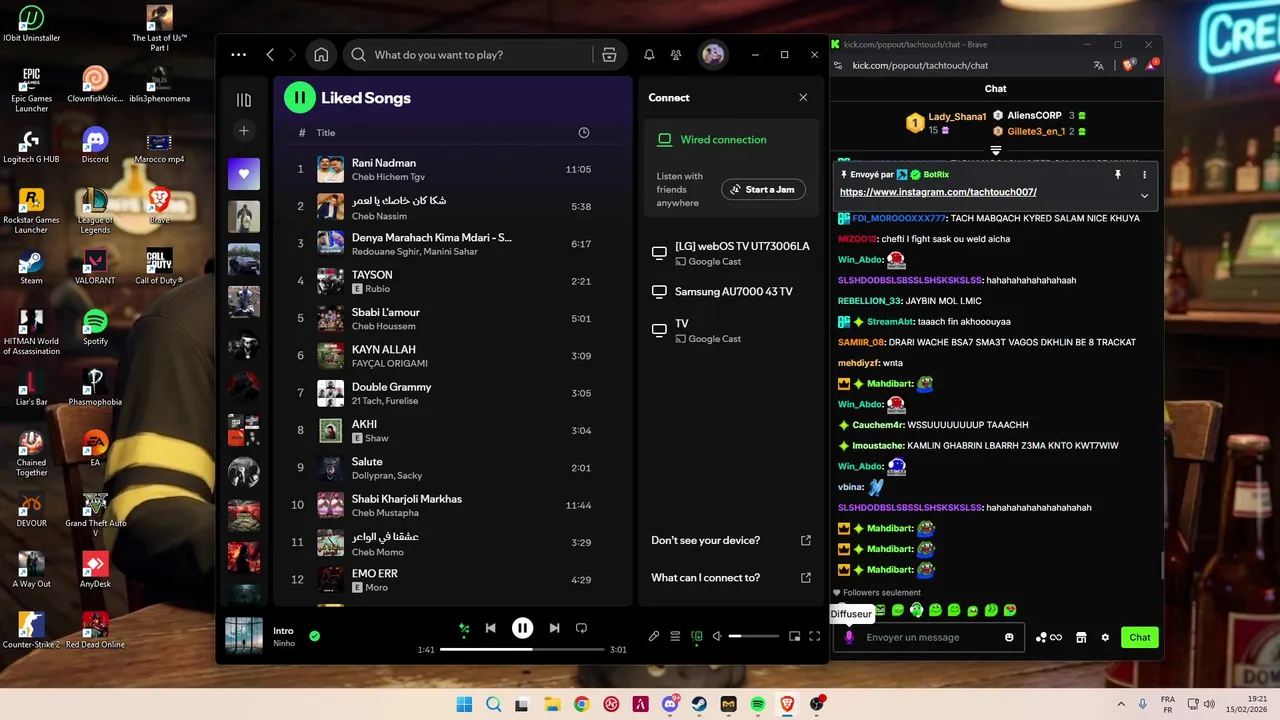The width and height of the screenshot is (1280, 720).
Task: Click the green Chat send button
Action: tap(1140, 637)
